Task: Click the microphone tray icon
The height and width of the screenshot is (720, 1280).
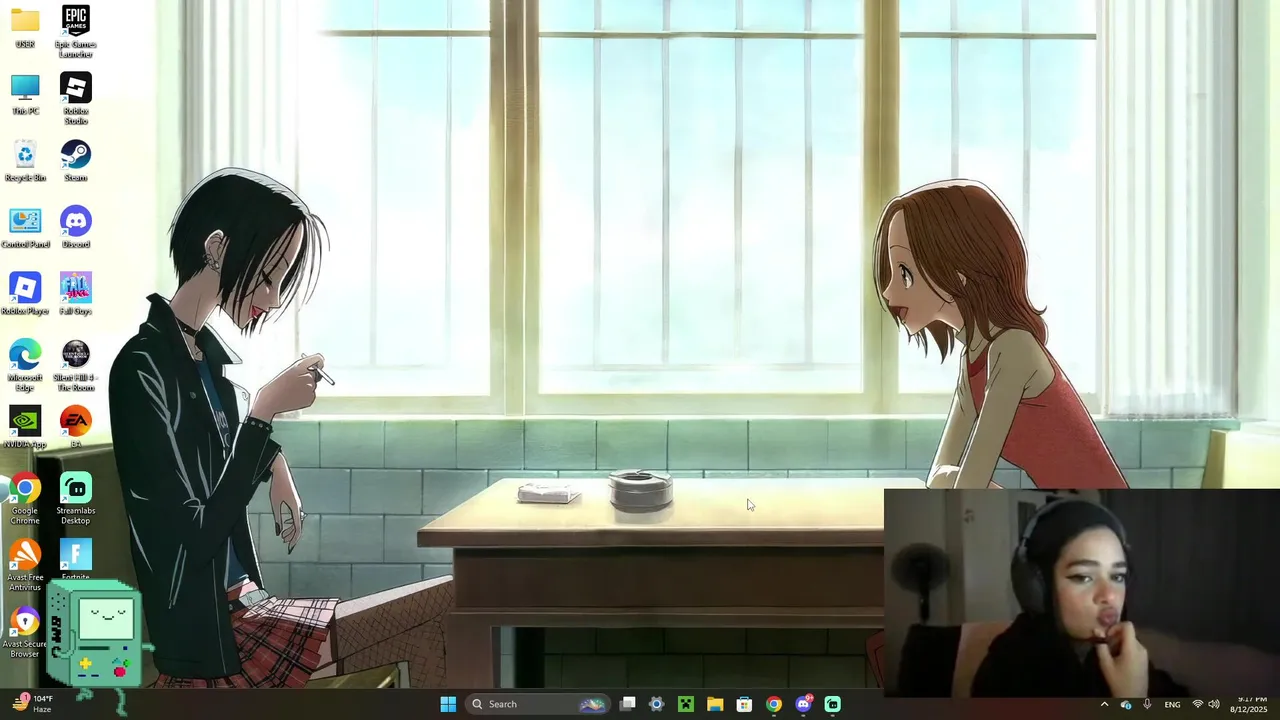Action: point(1146,704)
